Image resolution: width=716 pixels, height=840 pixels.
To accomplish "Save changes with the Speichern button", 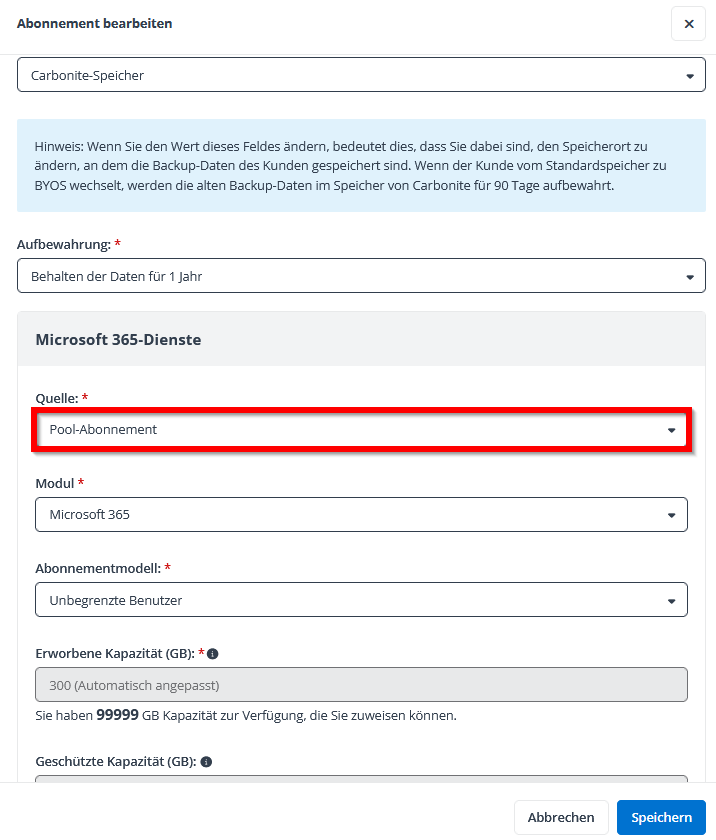I will point(661,817).
